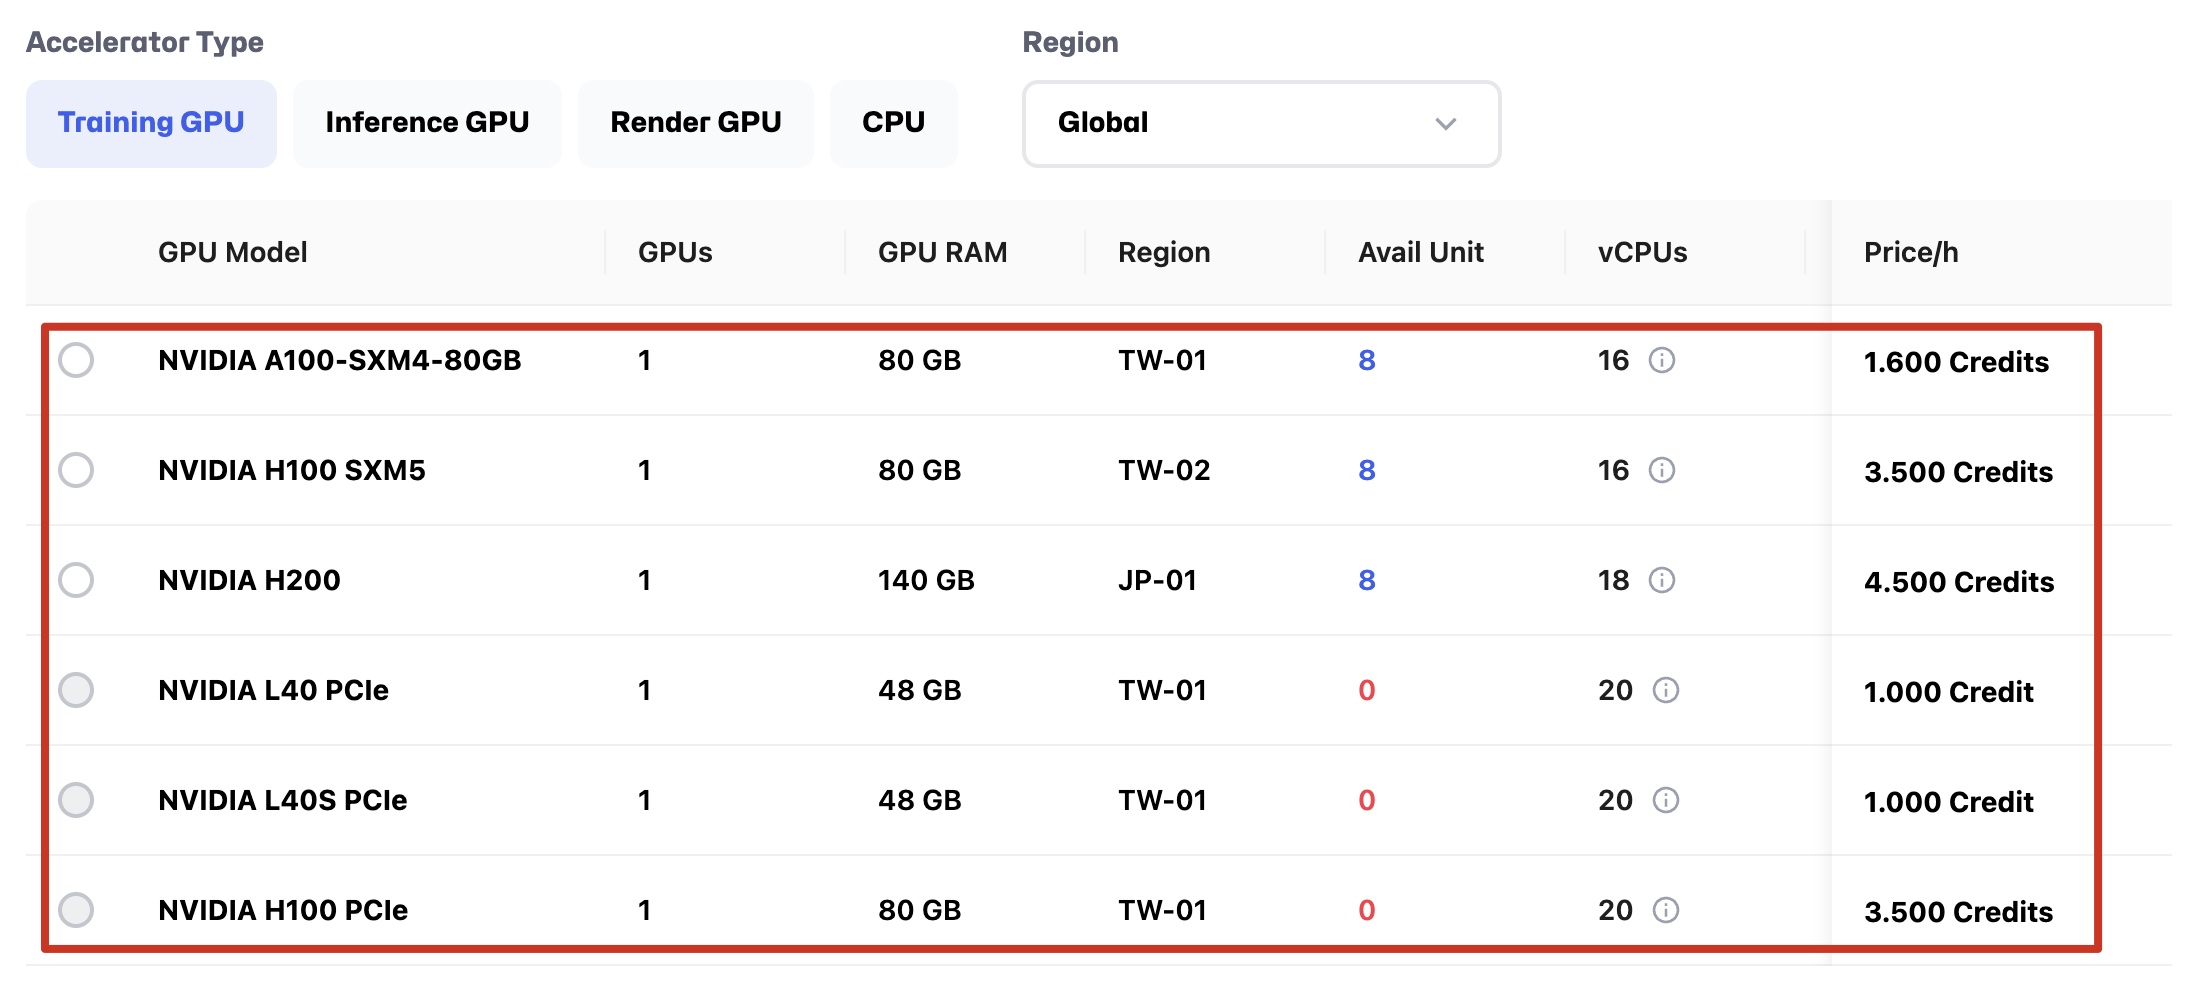Click the GPU Model column header
This screenshot has width=2188, height=984.
point(232,252)
